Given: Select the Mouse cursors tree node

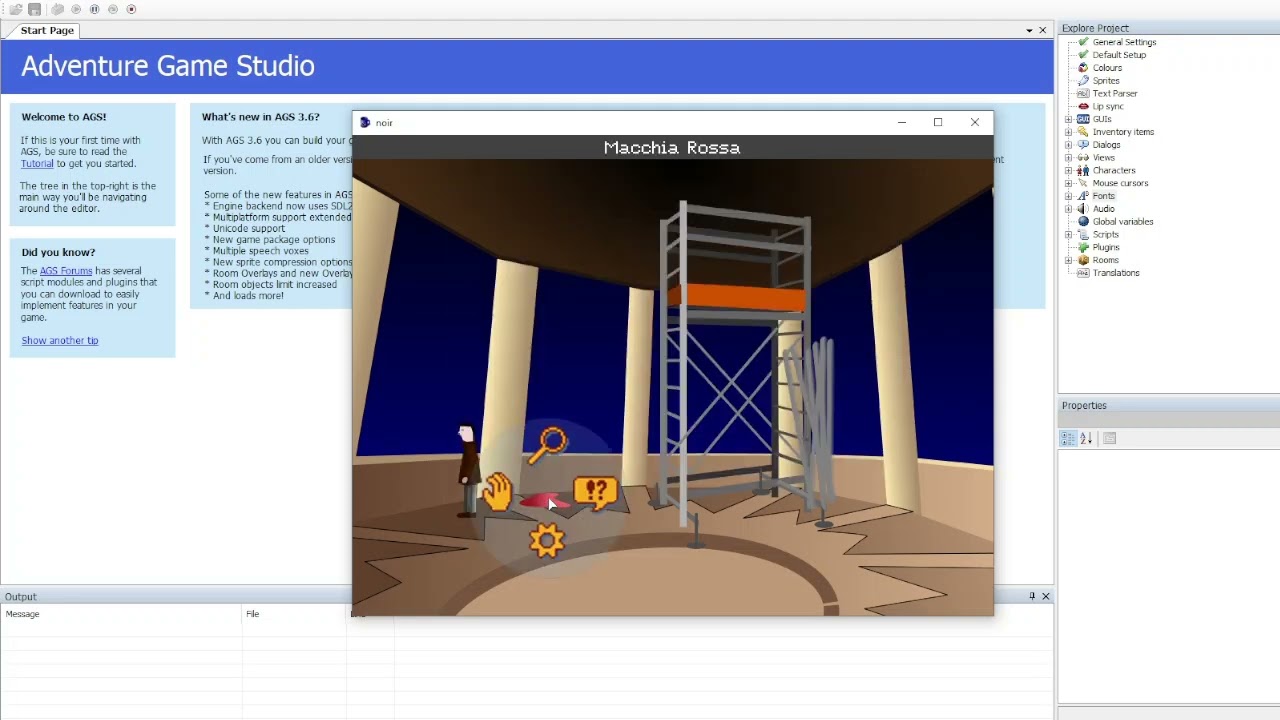Looking at the screenshot, I should (x=1120, y=183).
